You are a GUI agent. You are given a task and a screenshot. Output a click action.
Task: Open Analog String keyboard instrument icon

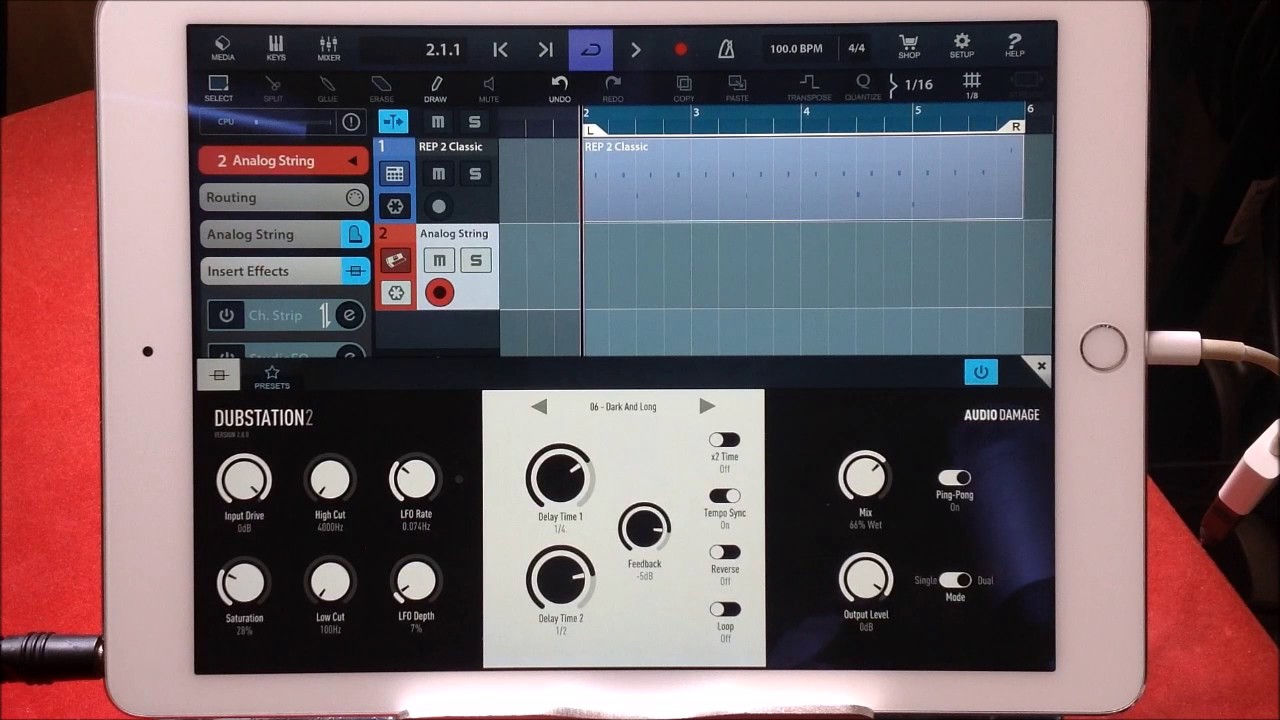396,261
